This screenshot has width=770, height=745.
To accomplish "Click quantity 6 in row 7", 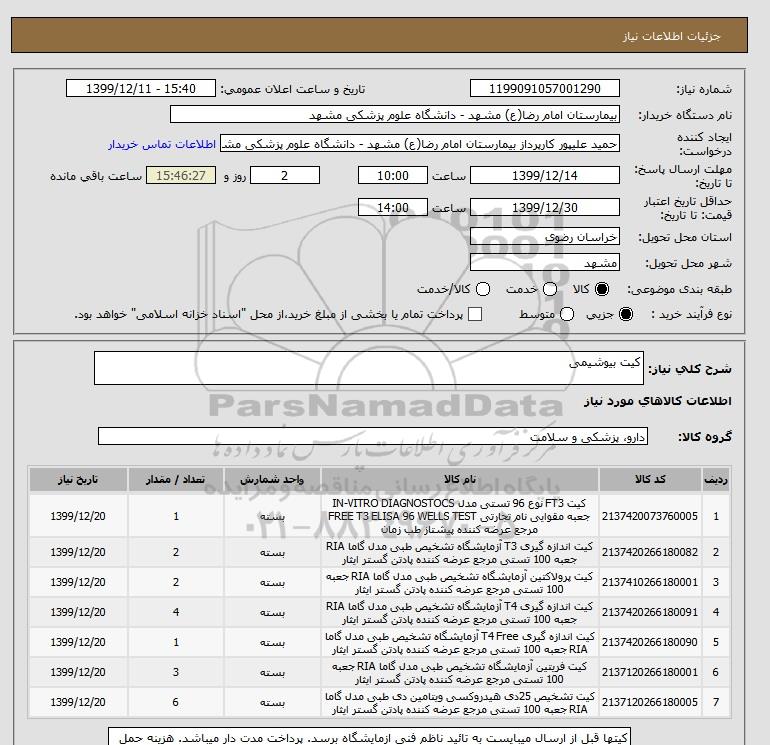I will click(176, 702).
